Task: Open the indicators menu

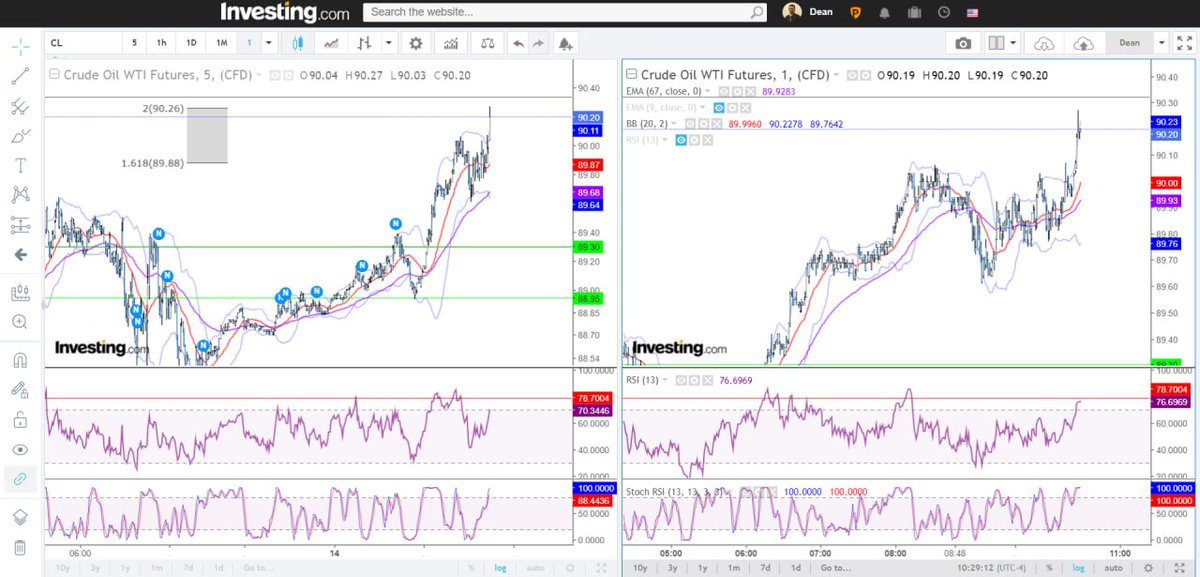Action: (452, 44)
